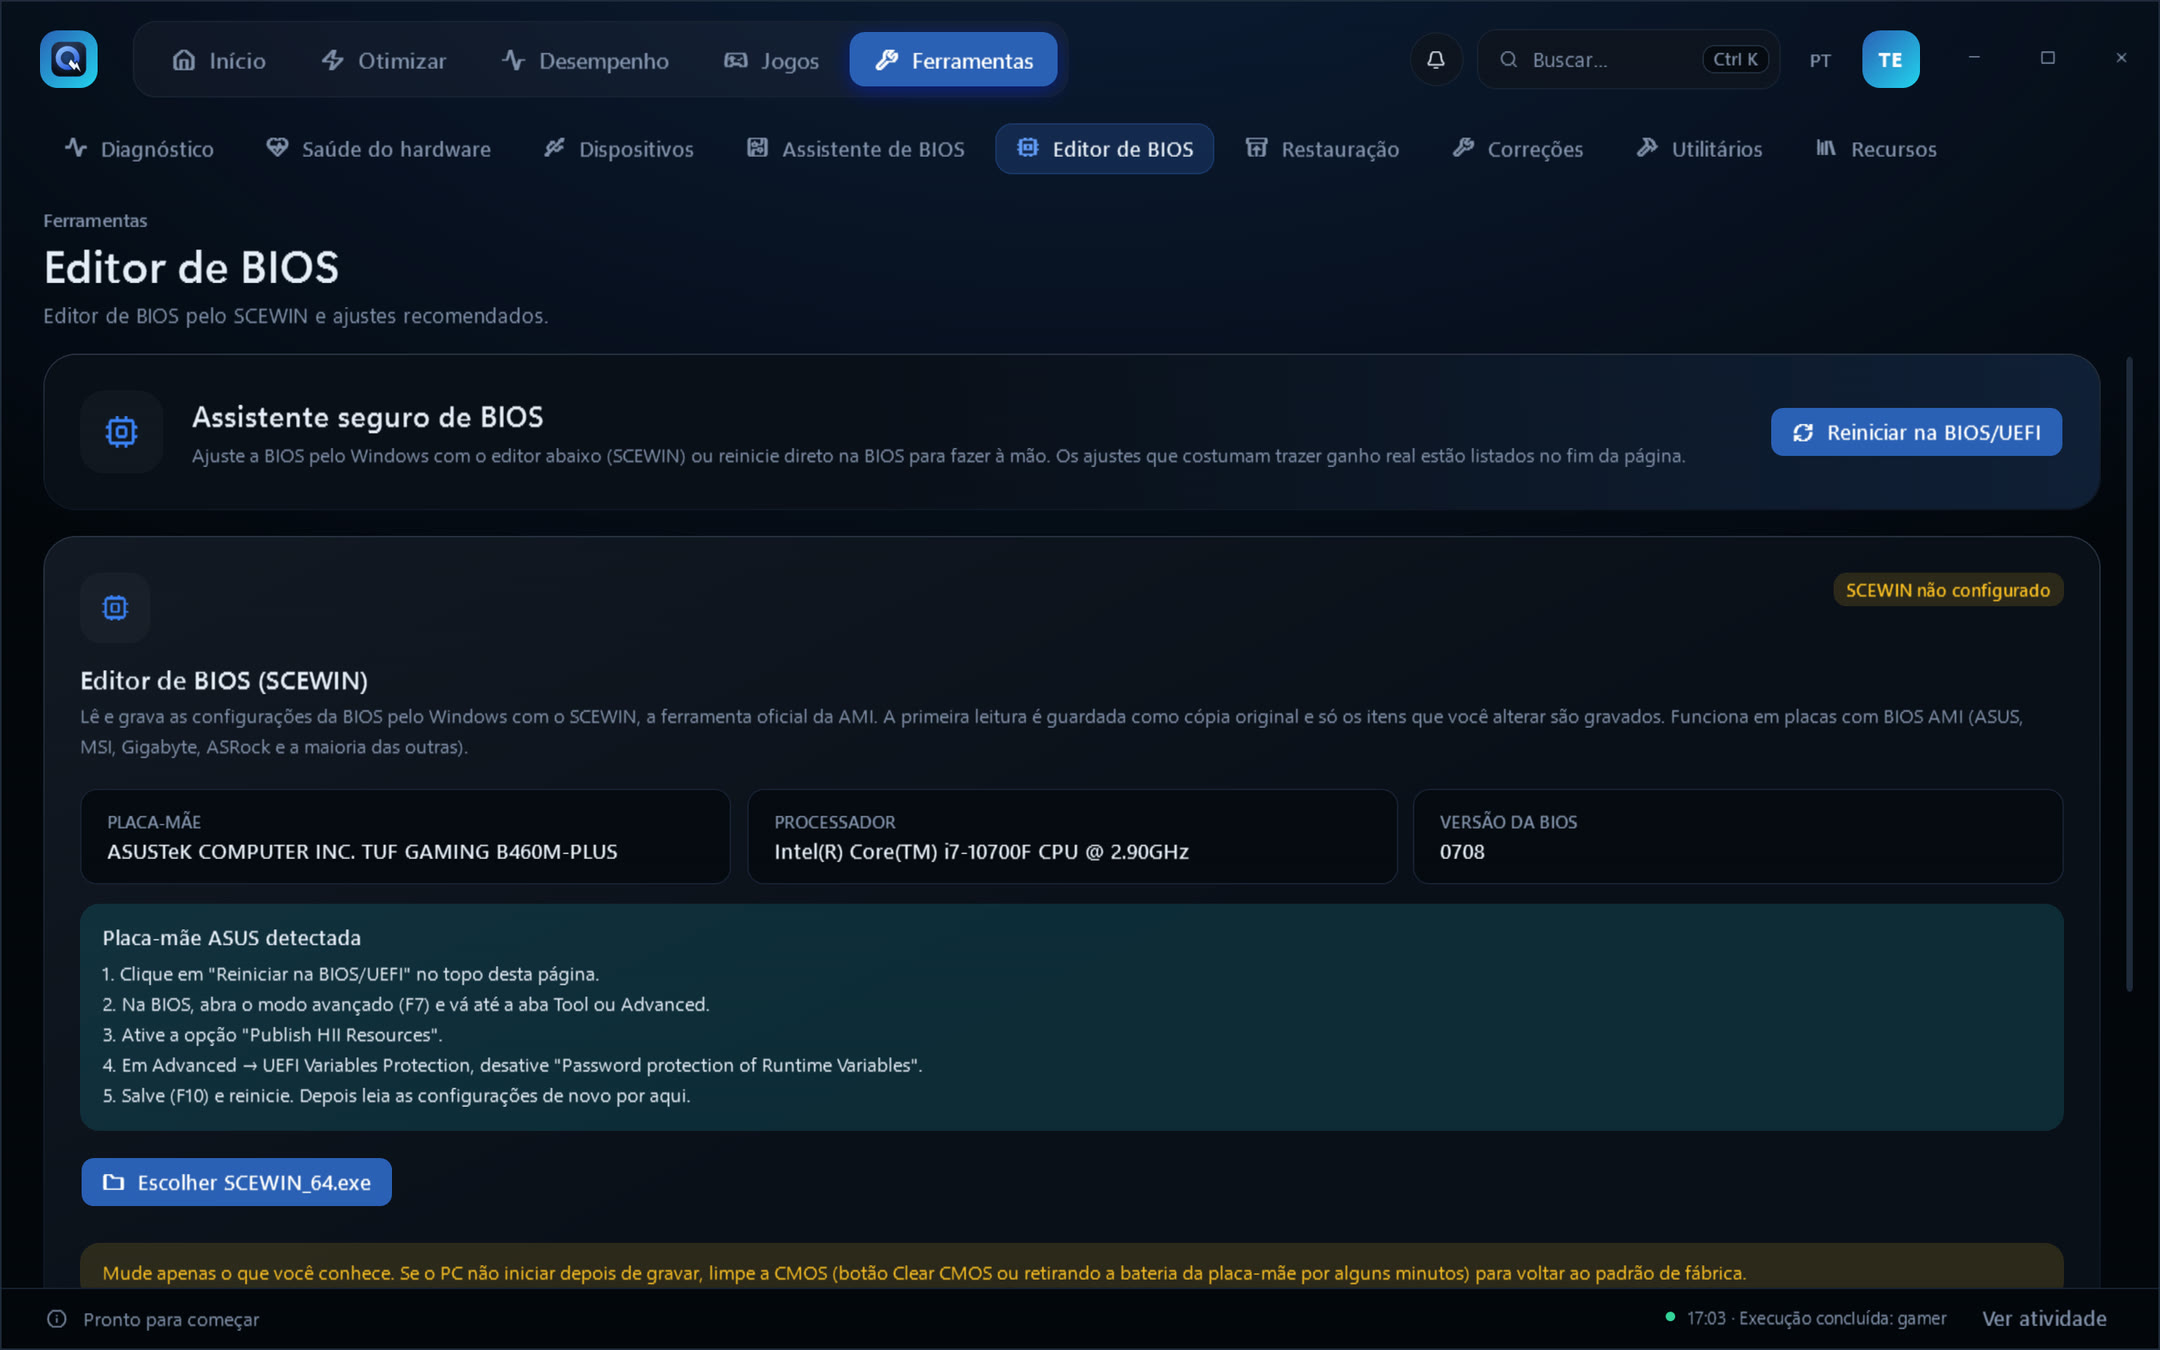2160x1350 pixels.
Task: Click the processor value Intel Core i7-10700F
Action: (981, 852)
